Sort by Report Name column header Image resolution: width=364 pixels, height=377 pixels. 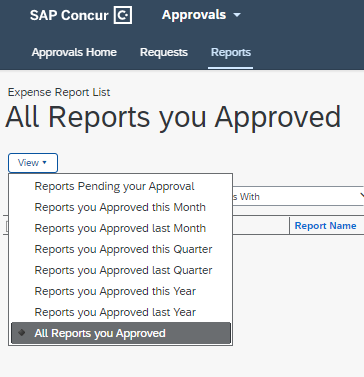click(x=325, y=226)
